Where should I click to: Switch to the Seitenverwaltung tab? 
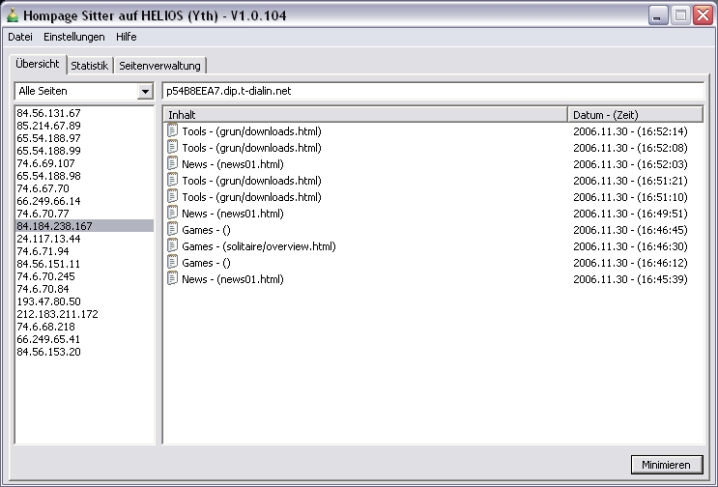click(x=160, y=66)
